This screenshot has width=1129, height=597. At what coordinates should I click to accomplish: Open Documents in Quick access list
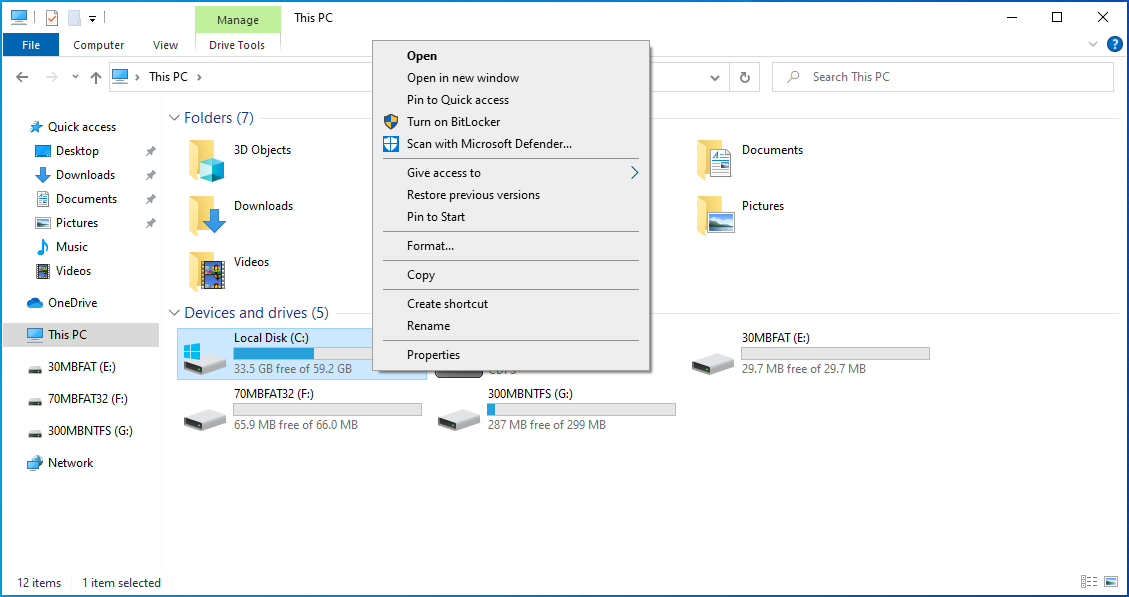coord(86,199)
